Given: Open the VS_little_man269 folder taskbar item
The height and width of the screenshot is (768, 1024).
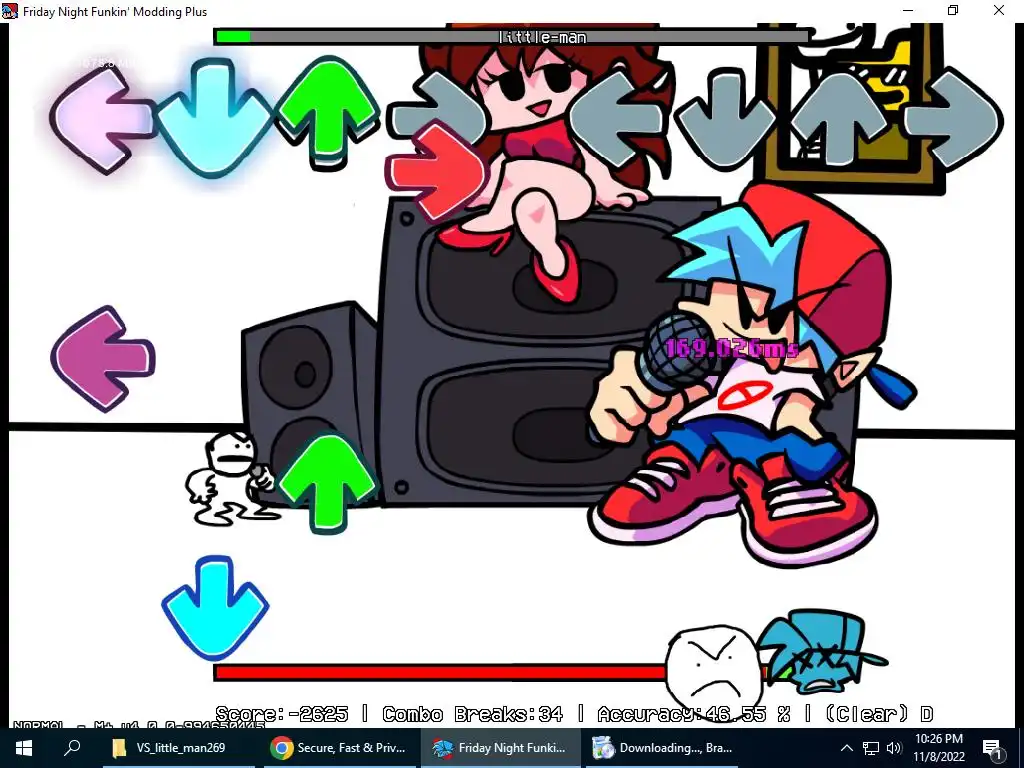Looking at the screenshot, I should click(179, 748).
